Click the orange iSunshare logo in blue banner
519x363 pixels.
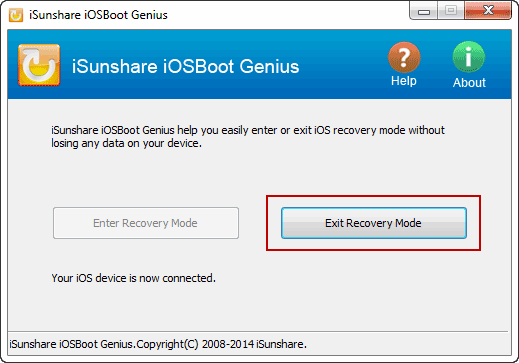pos(39,65)
